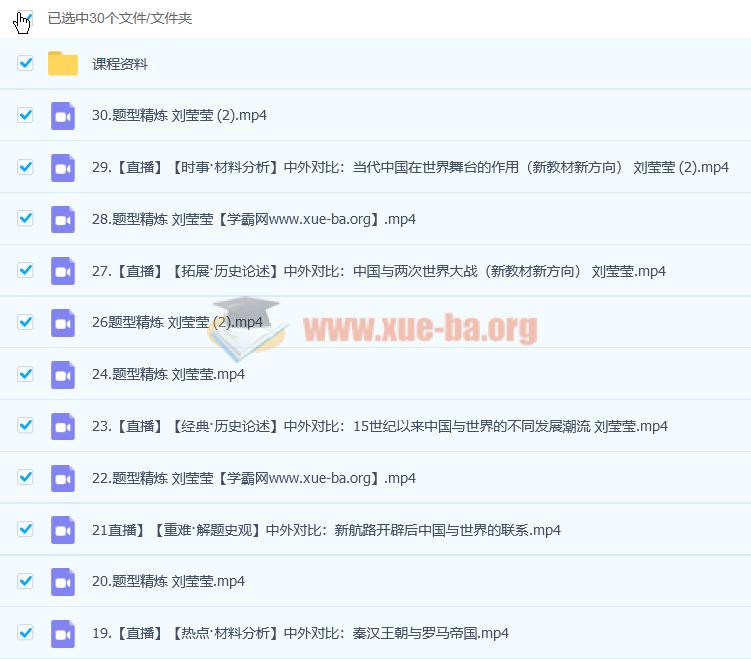Uncheck the 22.题型精炼 file checkbox

coord(25,477)
